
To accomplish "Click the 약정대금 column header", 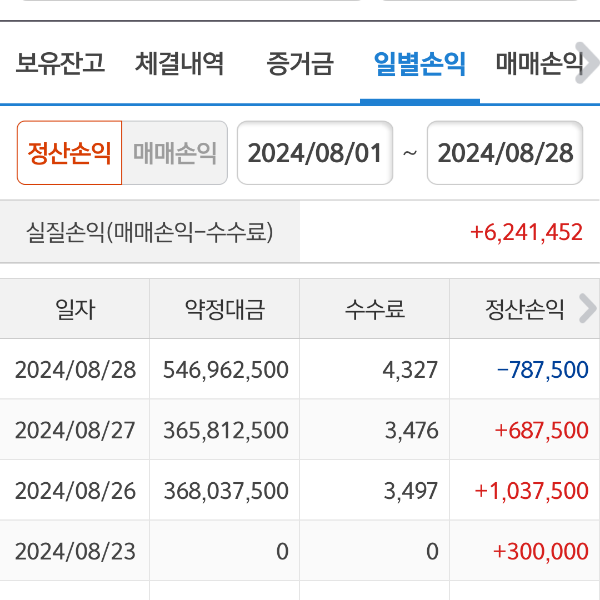I will pos(225,309).
